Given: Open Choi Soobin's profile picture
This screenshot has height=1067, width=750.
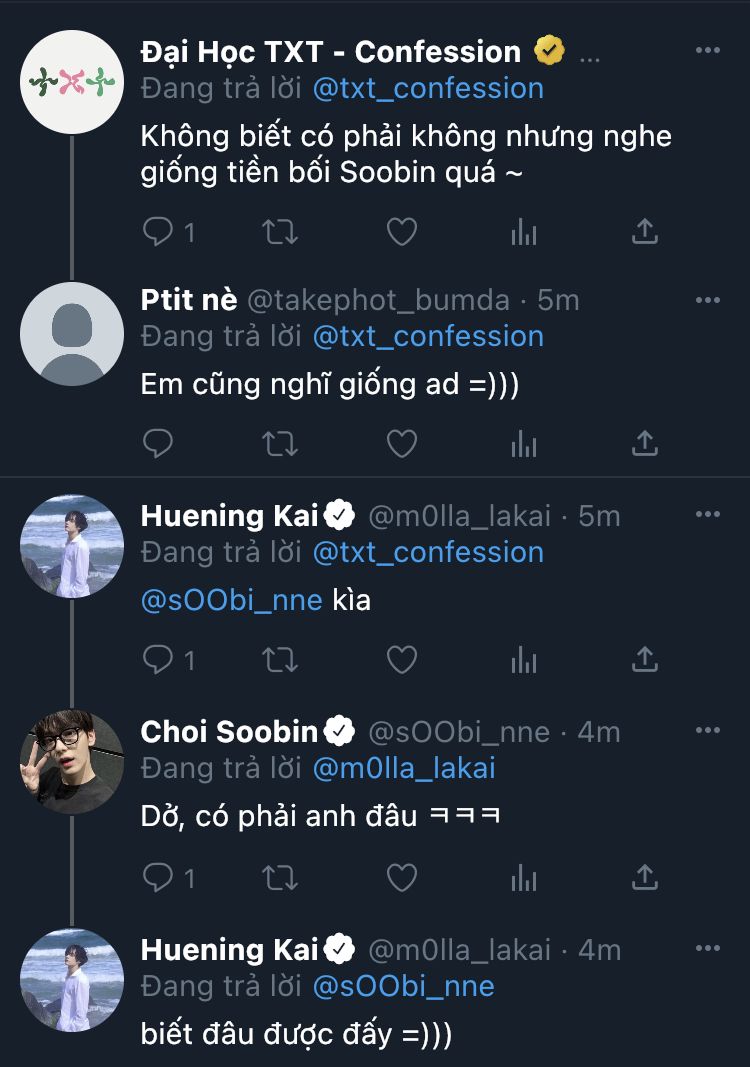Looking at the screenshot, I should point(72,761).
